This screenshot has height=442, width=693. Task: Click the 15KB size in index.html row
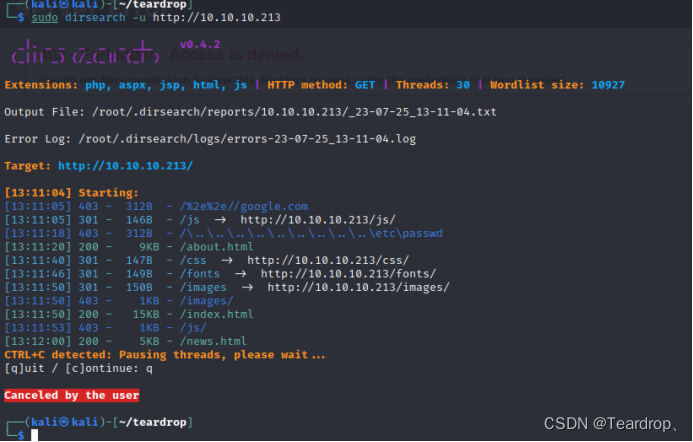click(x=146, y=314)
